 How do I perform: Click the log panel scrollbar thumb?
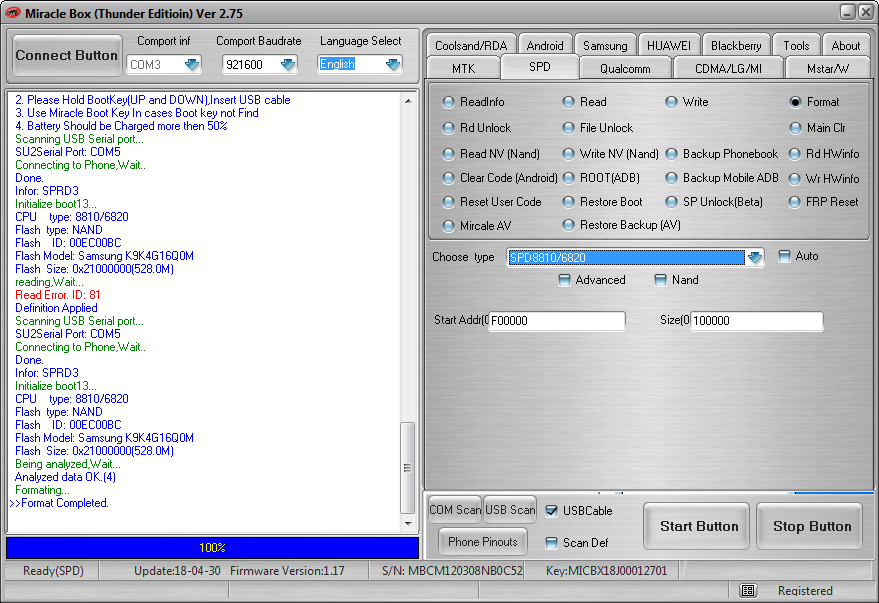tap(408, 468)
